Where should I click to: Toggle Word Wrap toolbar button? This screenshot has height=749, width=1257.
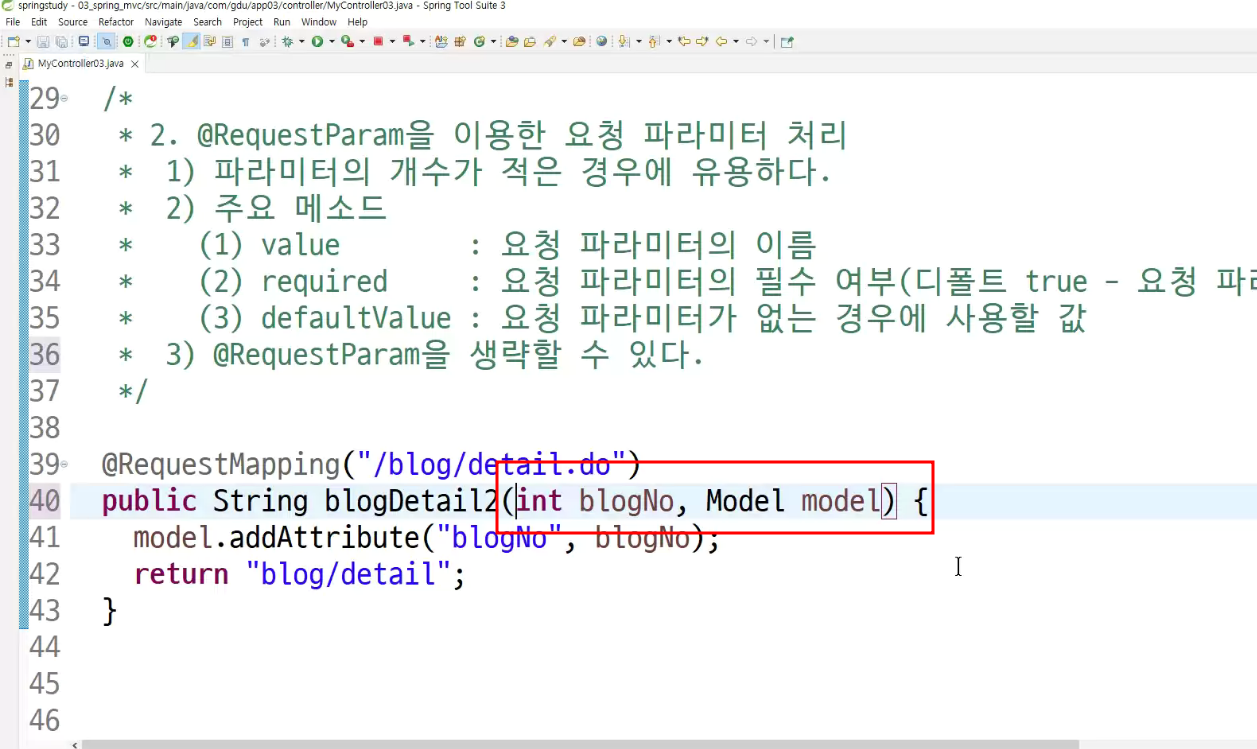tap(210, 42)
